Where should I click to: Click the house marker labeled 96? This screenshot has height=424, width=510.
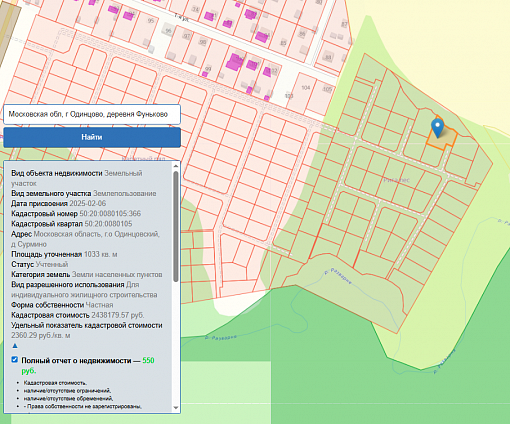click(x=168, y=31)
